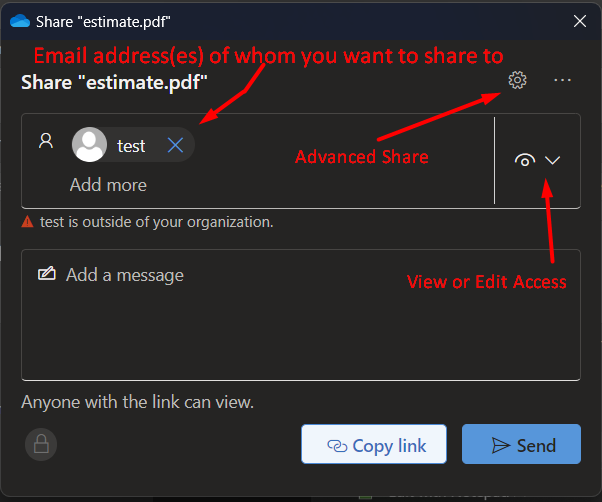The height and width of the screenshot is (502, 602).
Task: Remove recipient test with the X
Action: pos(175,145)
